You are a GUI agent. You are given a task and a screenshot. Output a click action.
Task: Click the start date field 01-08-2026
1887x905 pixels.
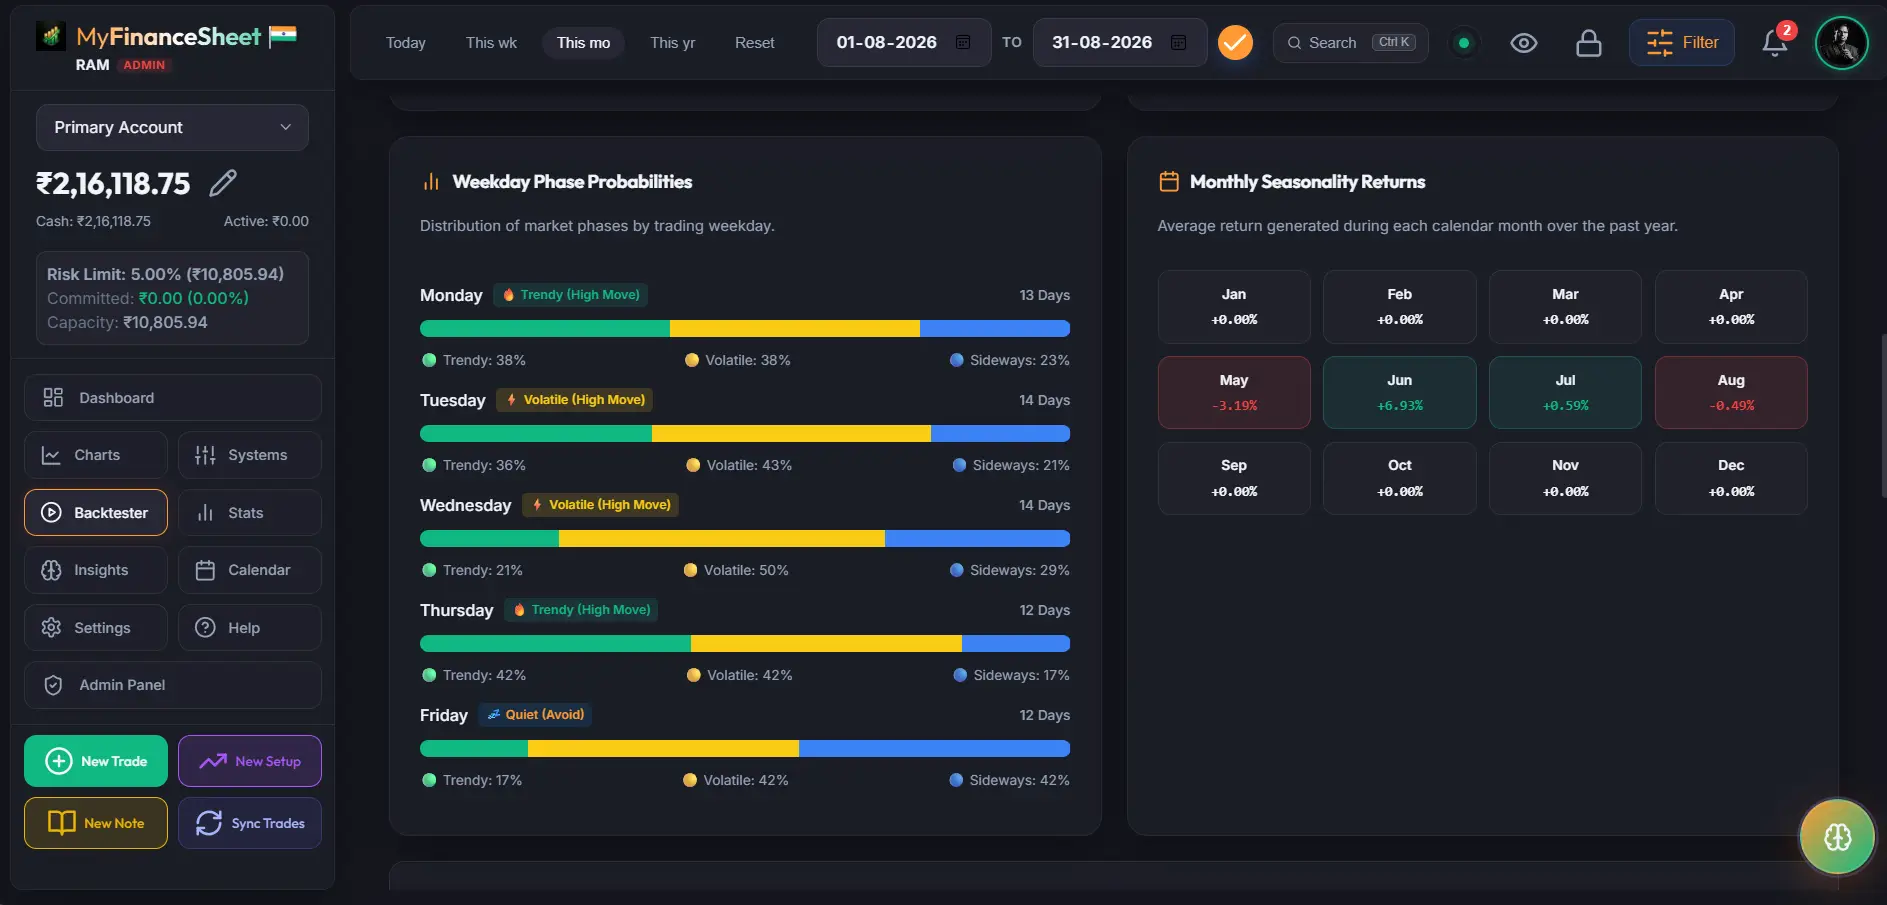tap(904, 43)
